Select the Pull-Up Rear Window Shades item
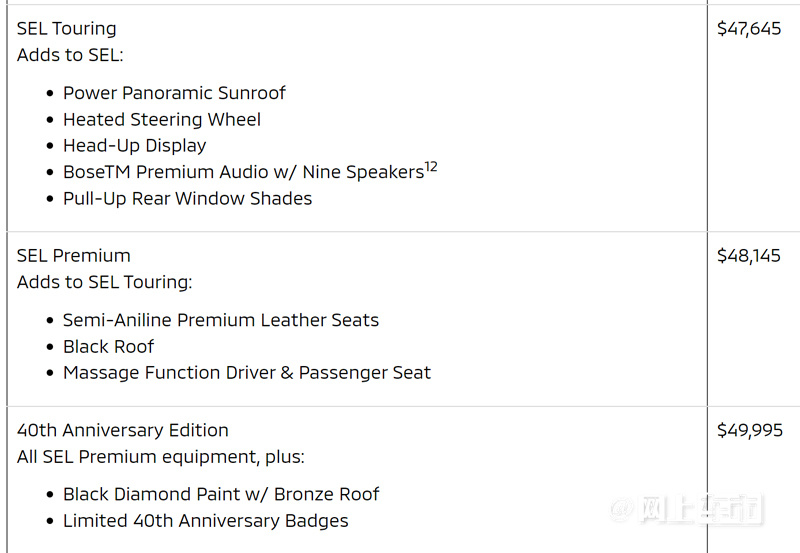 tap(187, 198)
